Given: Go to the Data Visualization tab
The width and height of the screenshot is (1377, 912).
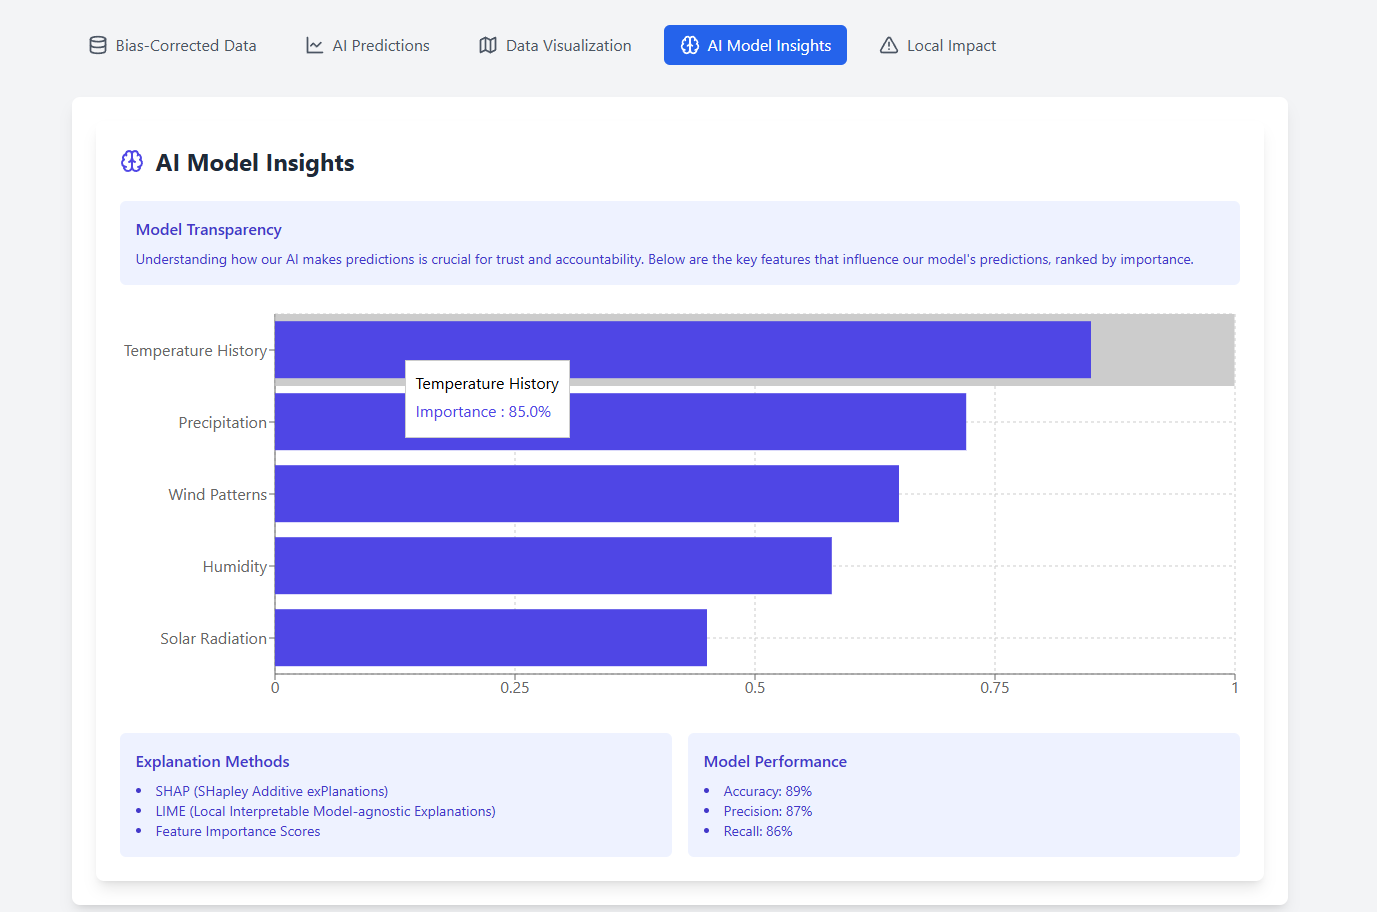Looking at the screenshot, I should (555, 45).
